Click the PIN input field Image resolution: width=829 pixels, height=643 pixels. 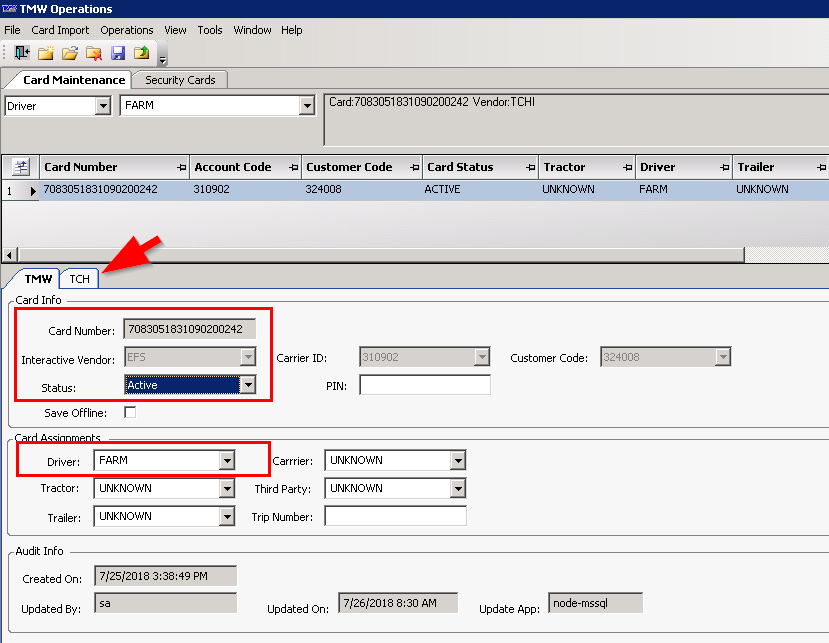[x=425, y=385]
